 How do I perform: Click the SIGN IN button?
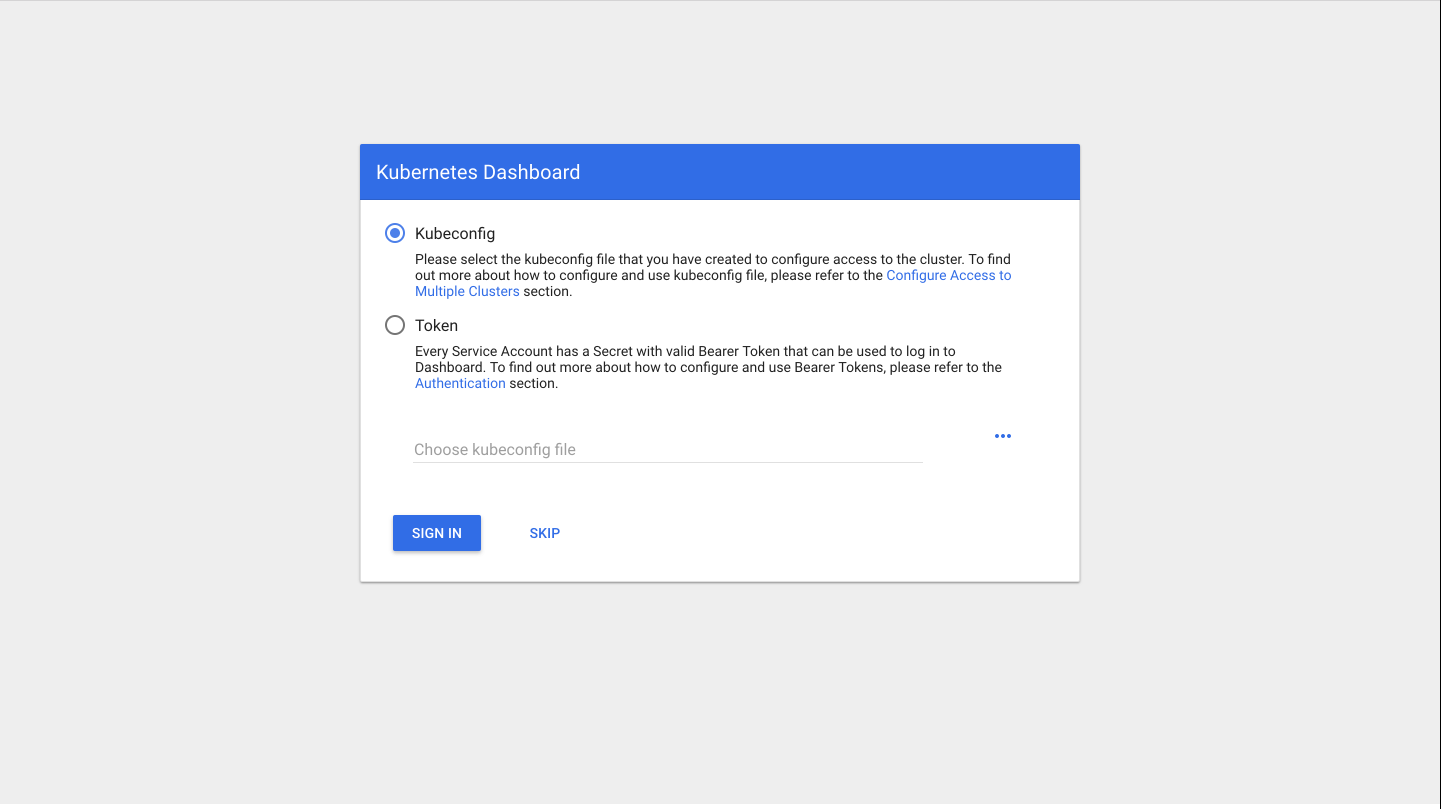pos(437,533)
